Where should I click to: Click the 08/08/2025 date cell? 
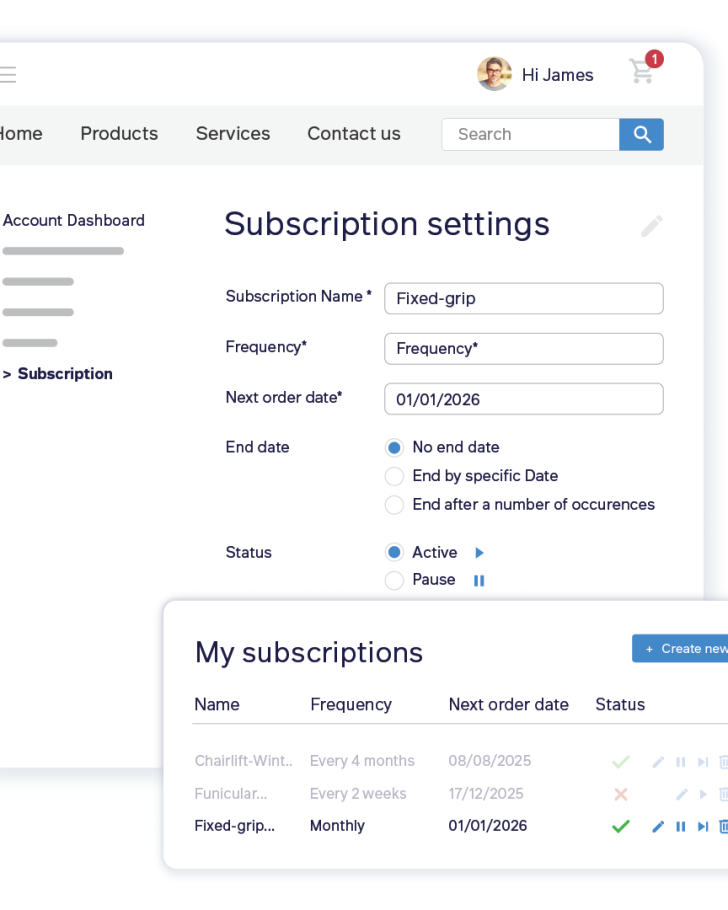click(489, 761)
